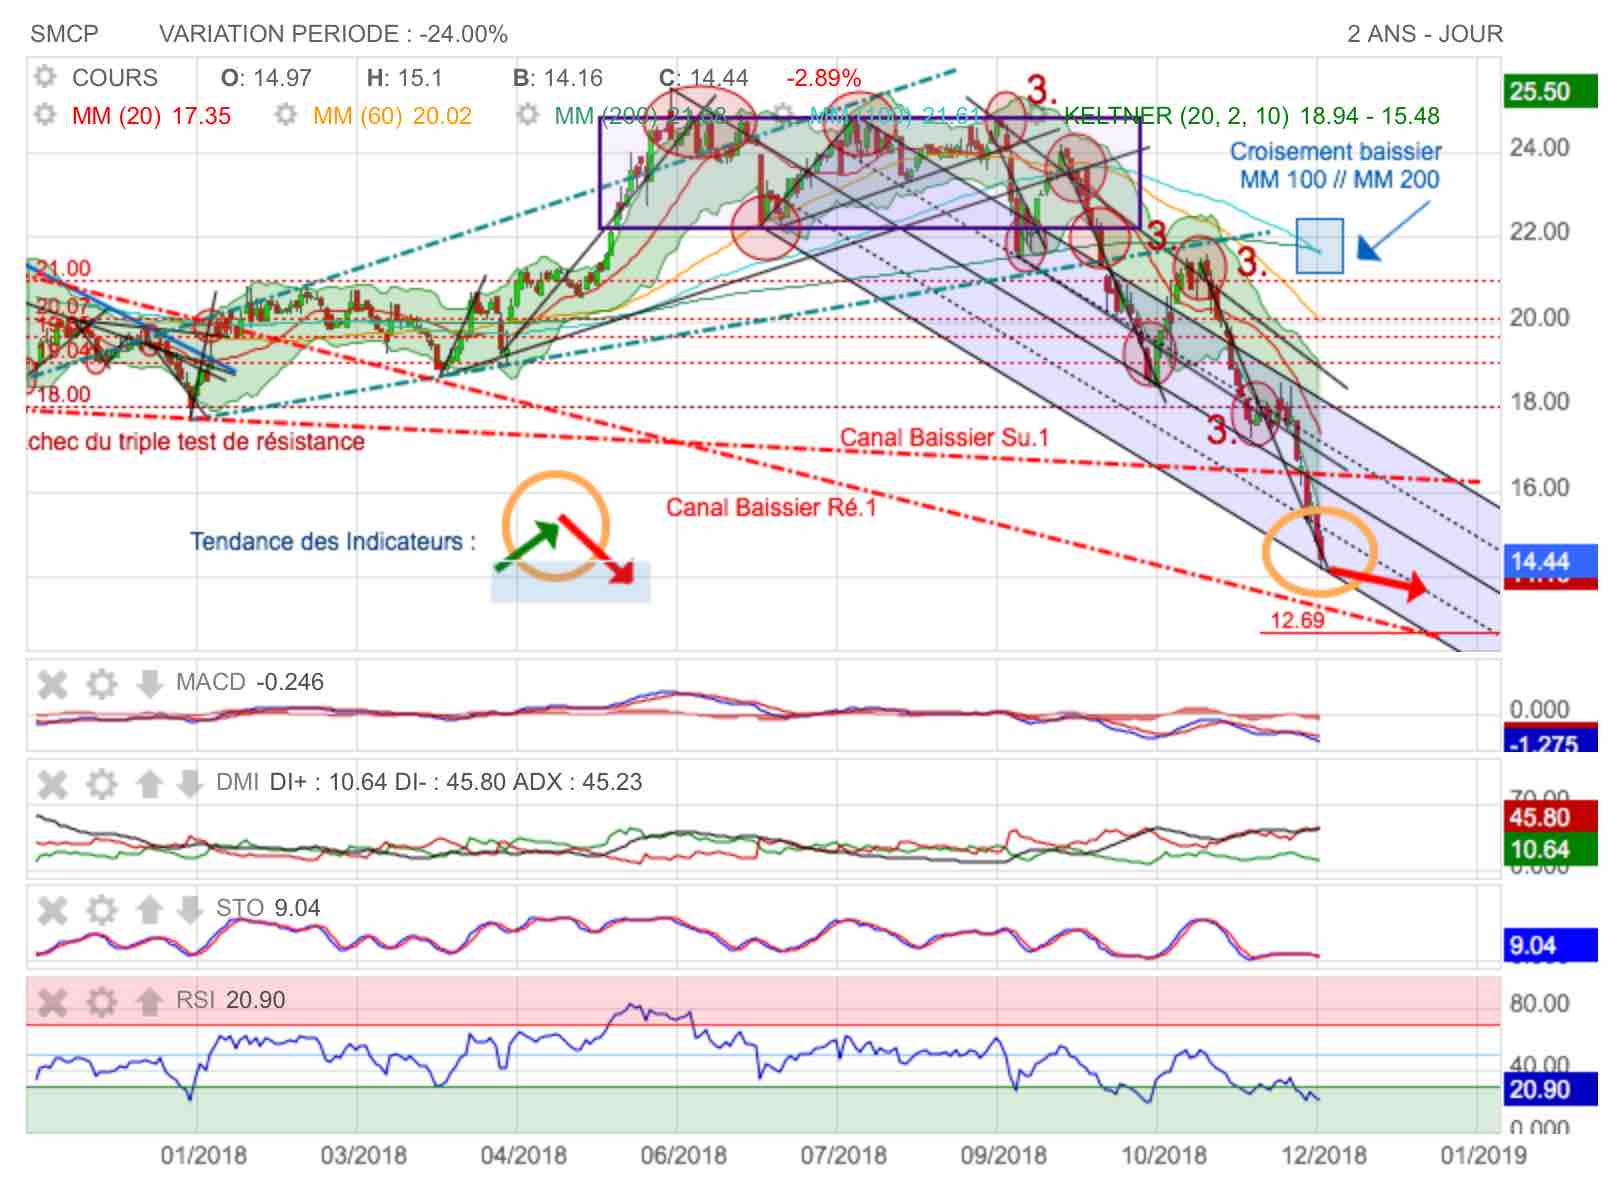Click the 12.69 support level label

[1297, 621]
